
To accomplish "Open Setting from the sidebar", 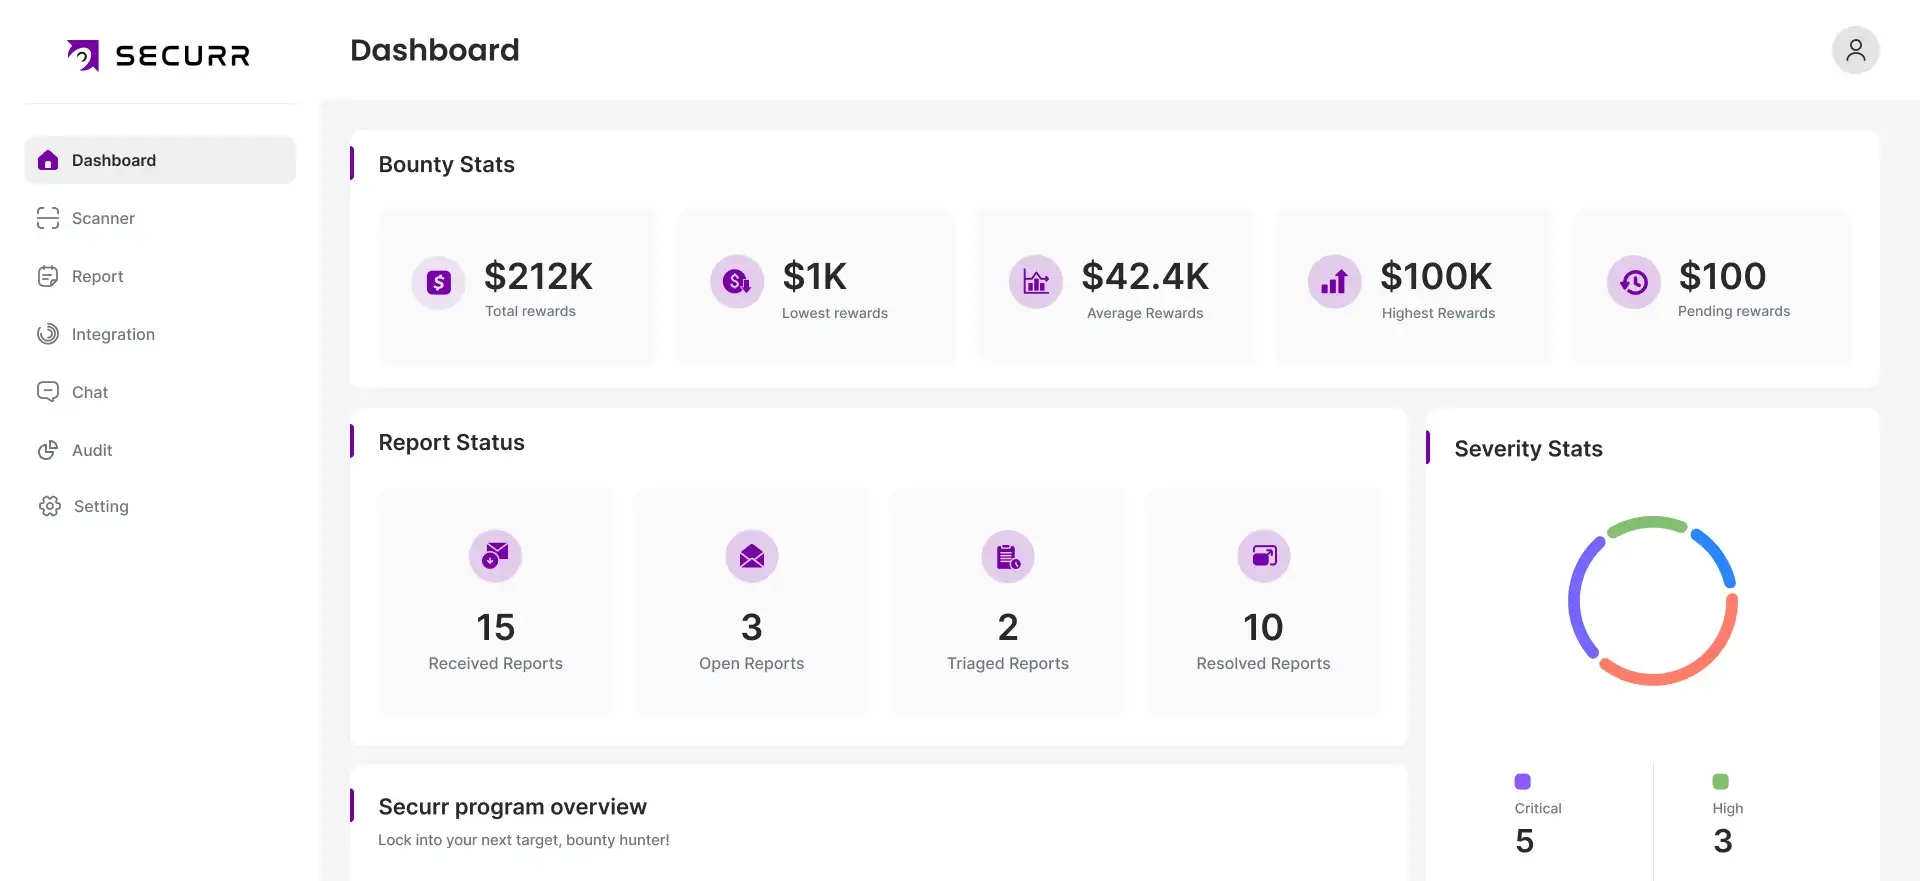I will coord(100,506).
